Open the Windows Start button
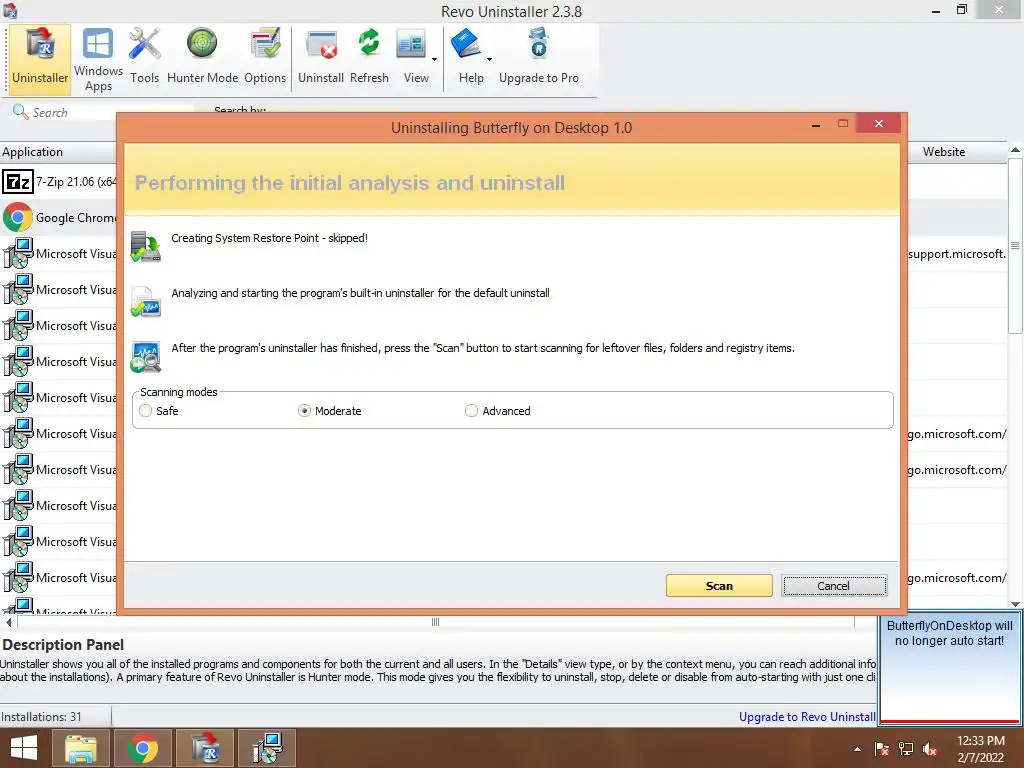 [24, 748]
